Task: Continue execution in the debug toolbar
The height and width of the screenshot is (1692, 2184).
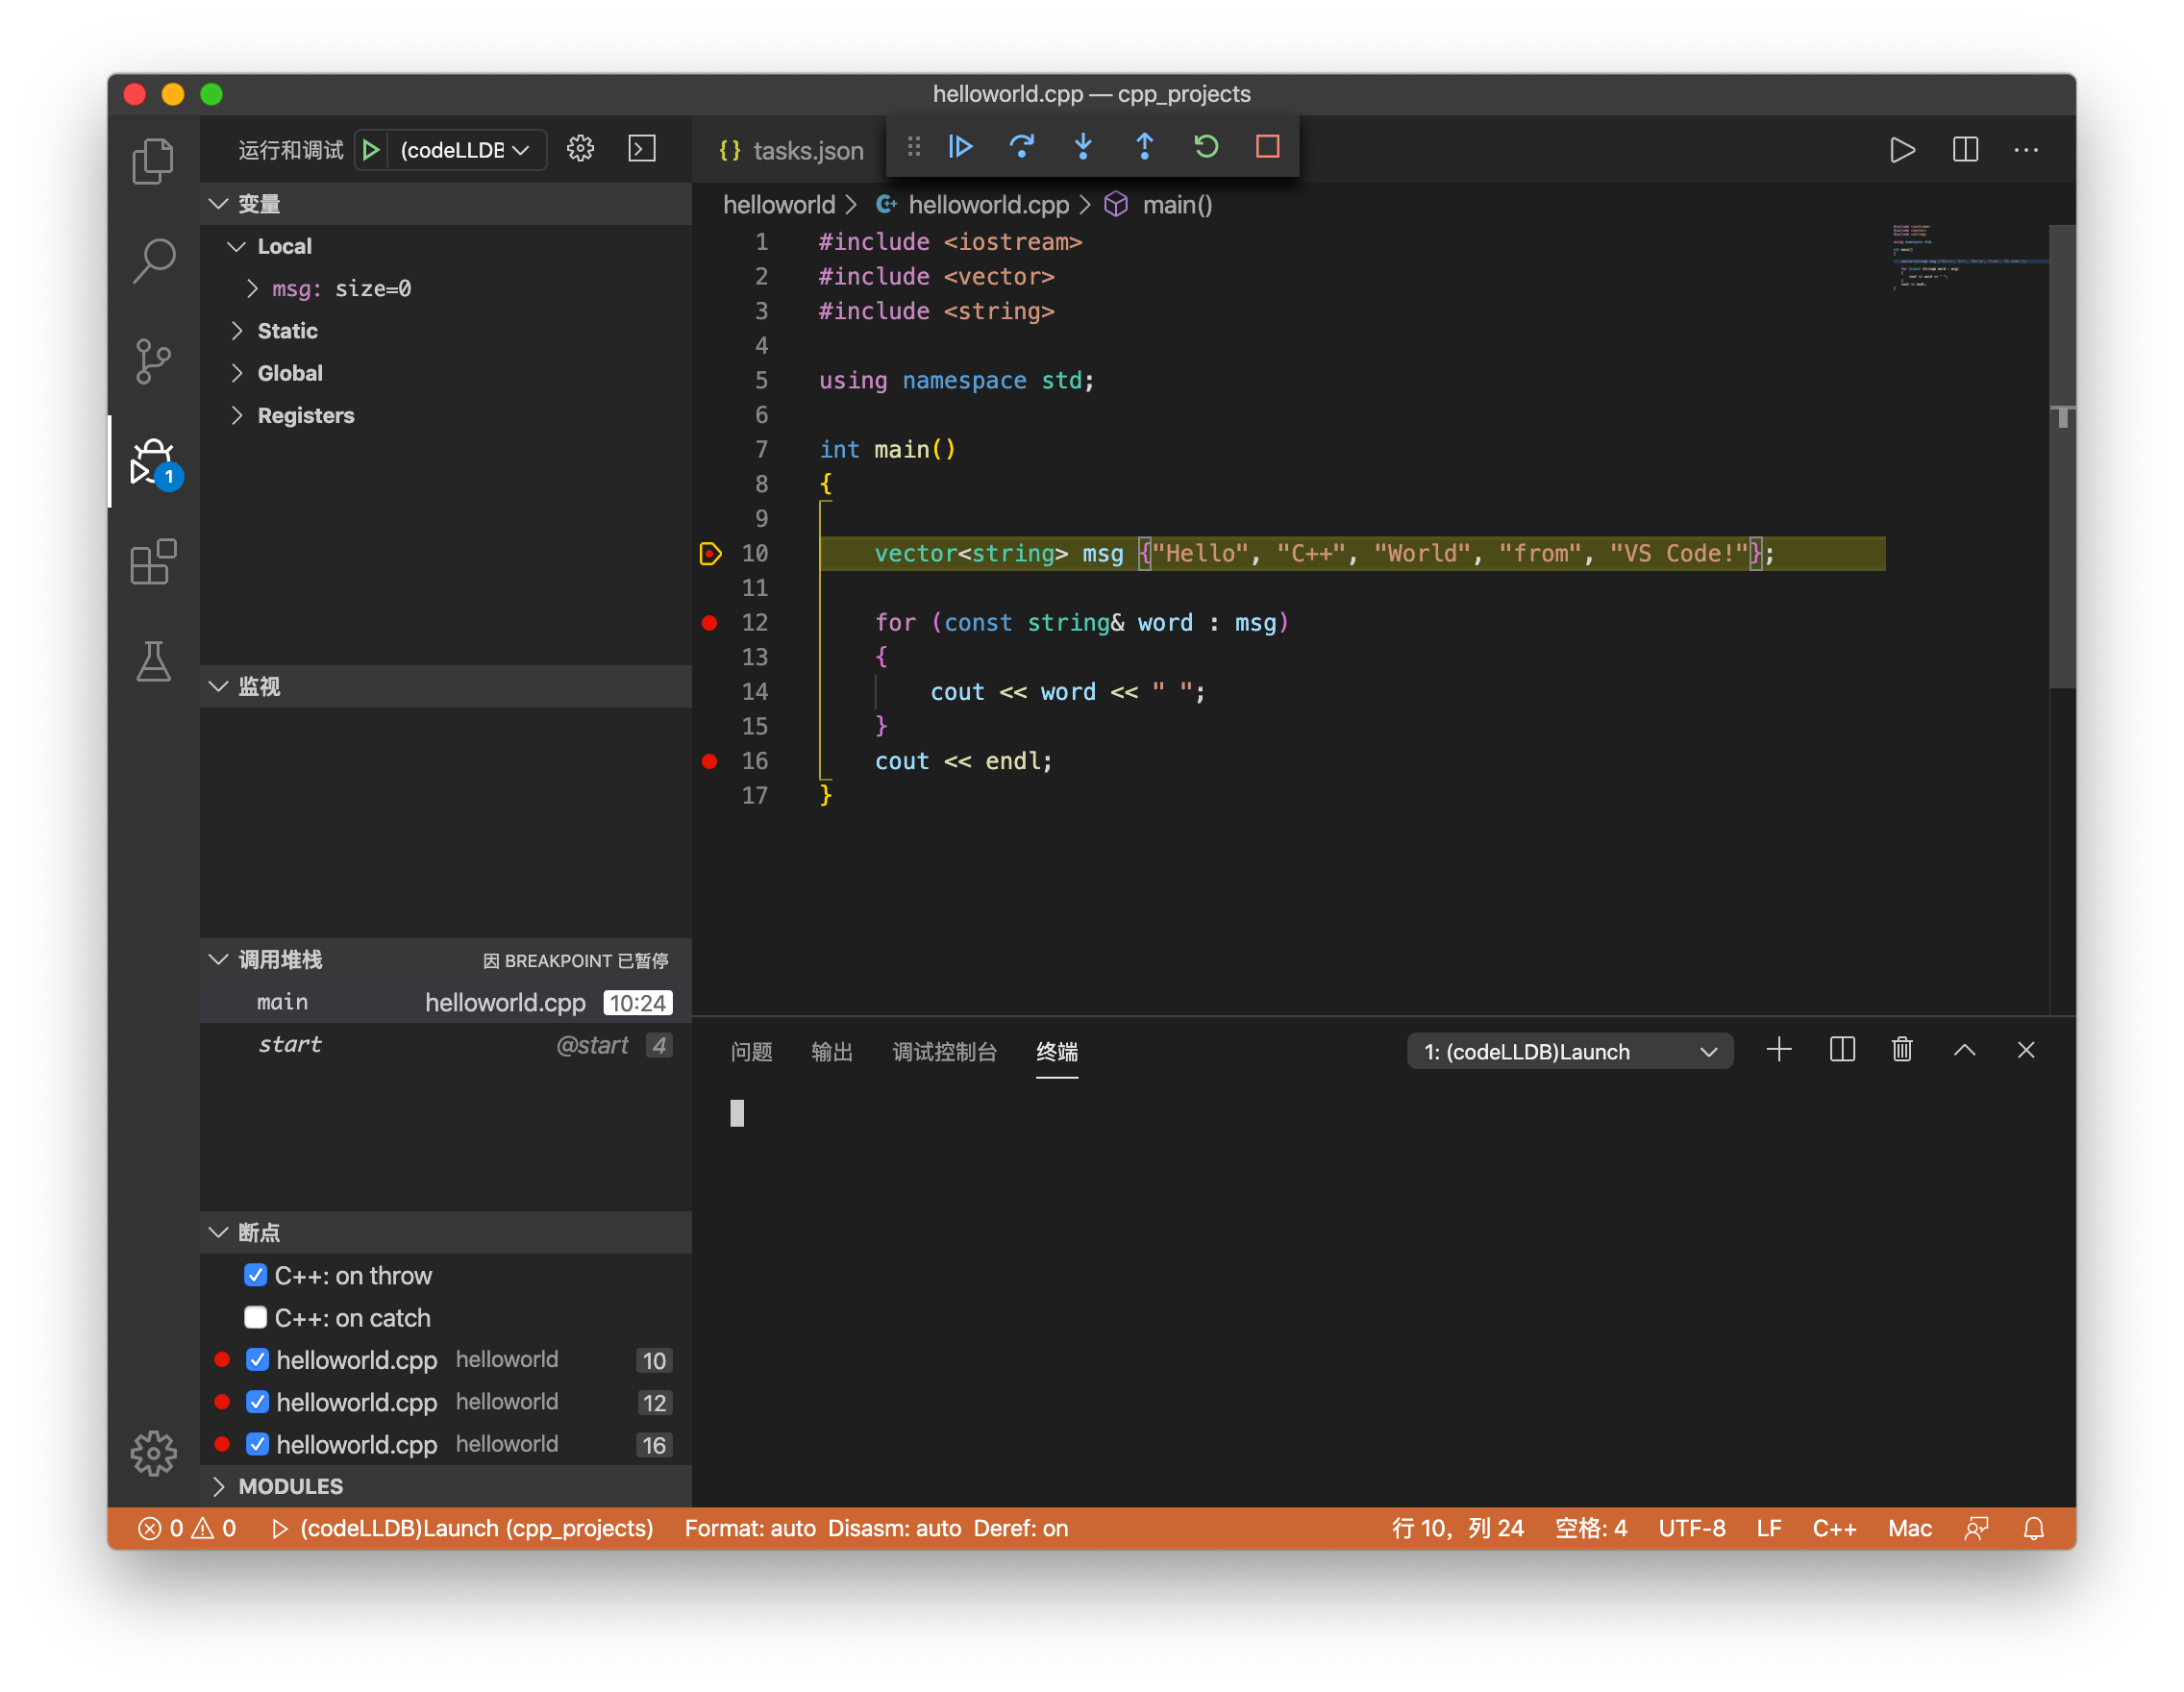Action: coord(960,146)
